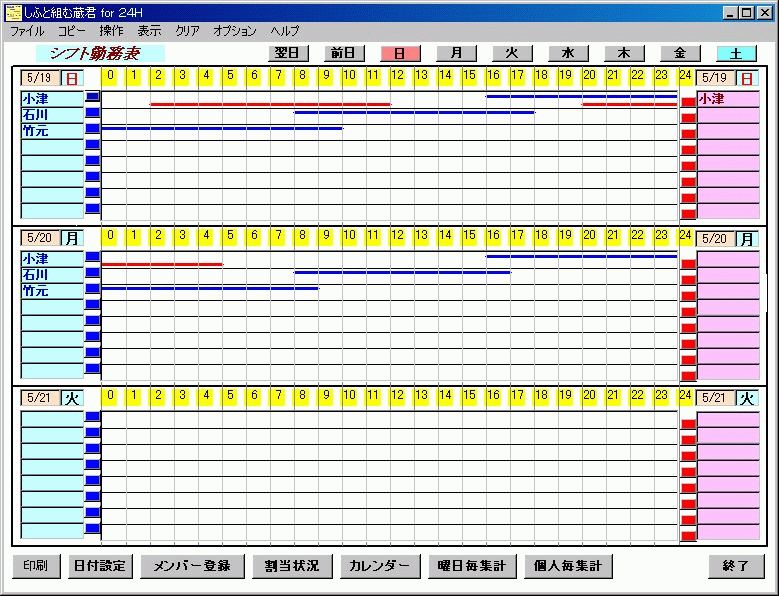779x596 pixels.
Task: Open the ヘルプ menu
Action: coord(285,31)
